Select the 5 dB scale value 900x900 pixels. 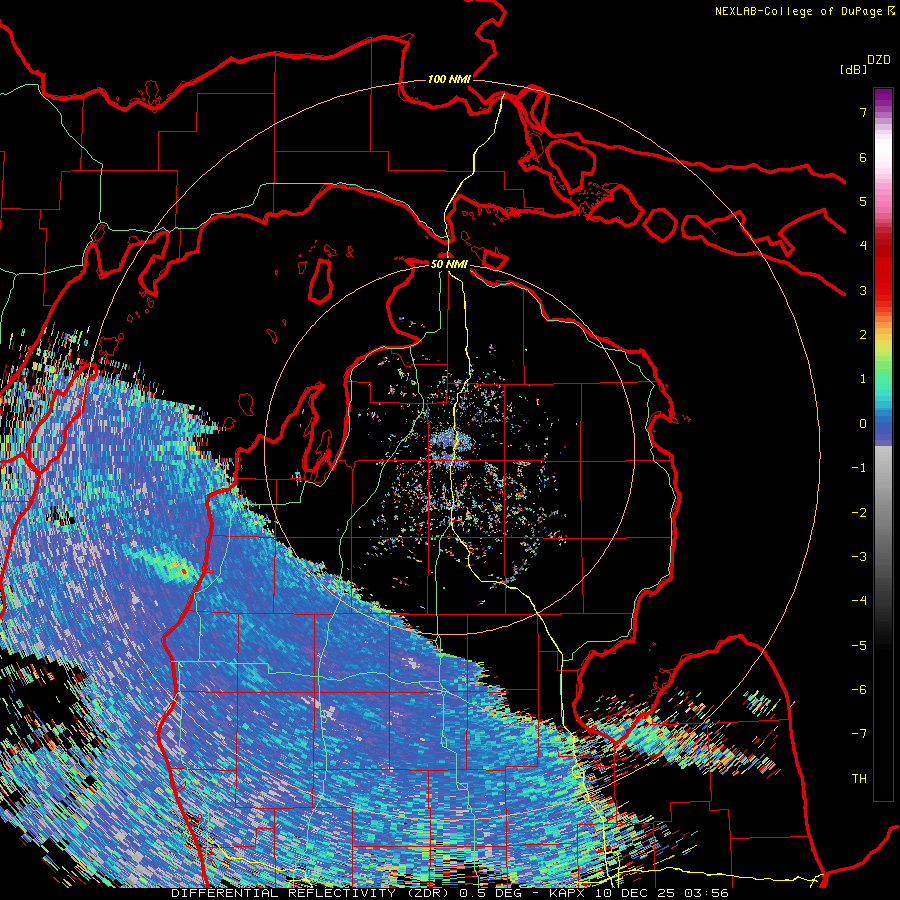click(863, 201)
